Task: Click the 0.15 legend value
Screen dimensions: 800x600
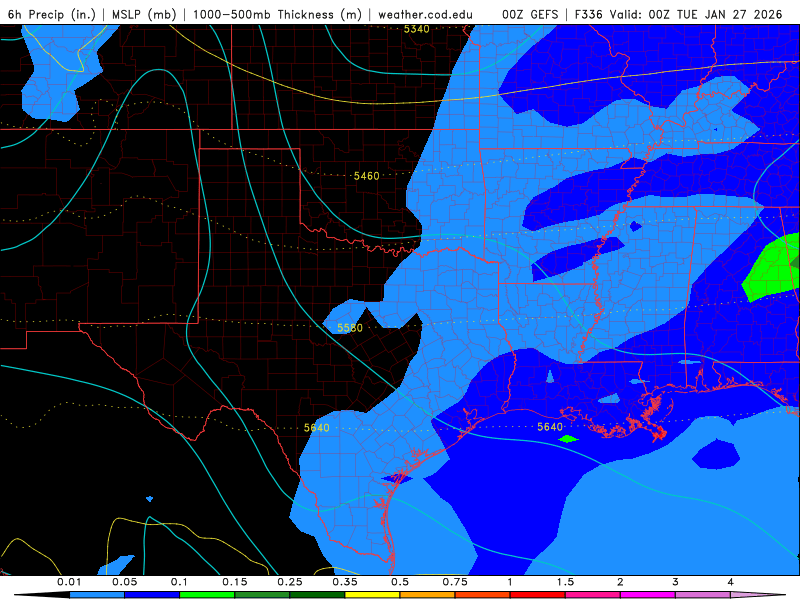Action: pyautogui.click(x=235, y=582)
